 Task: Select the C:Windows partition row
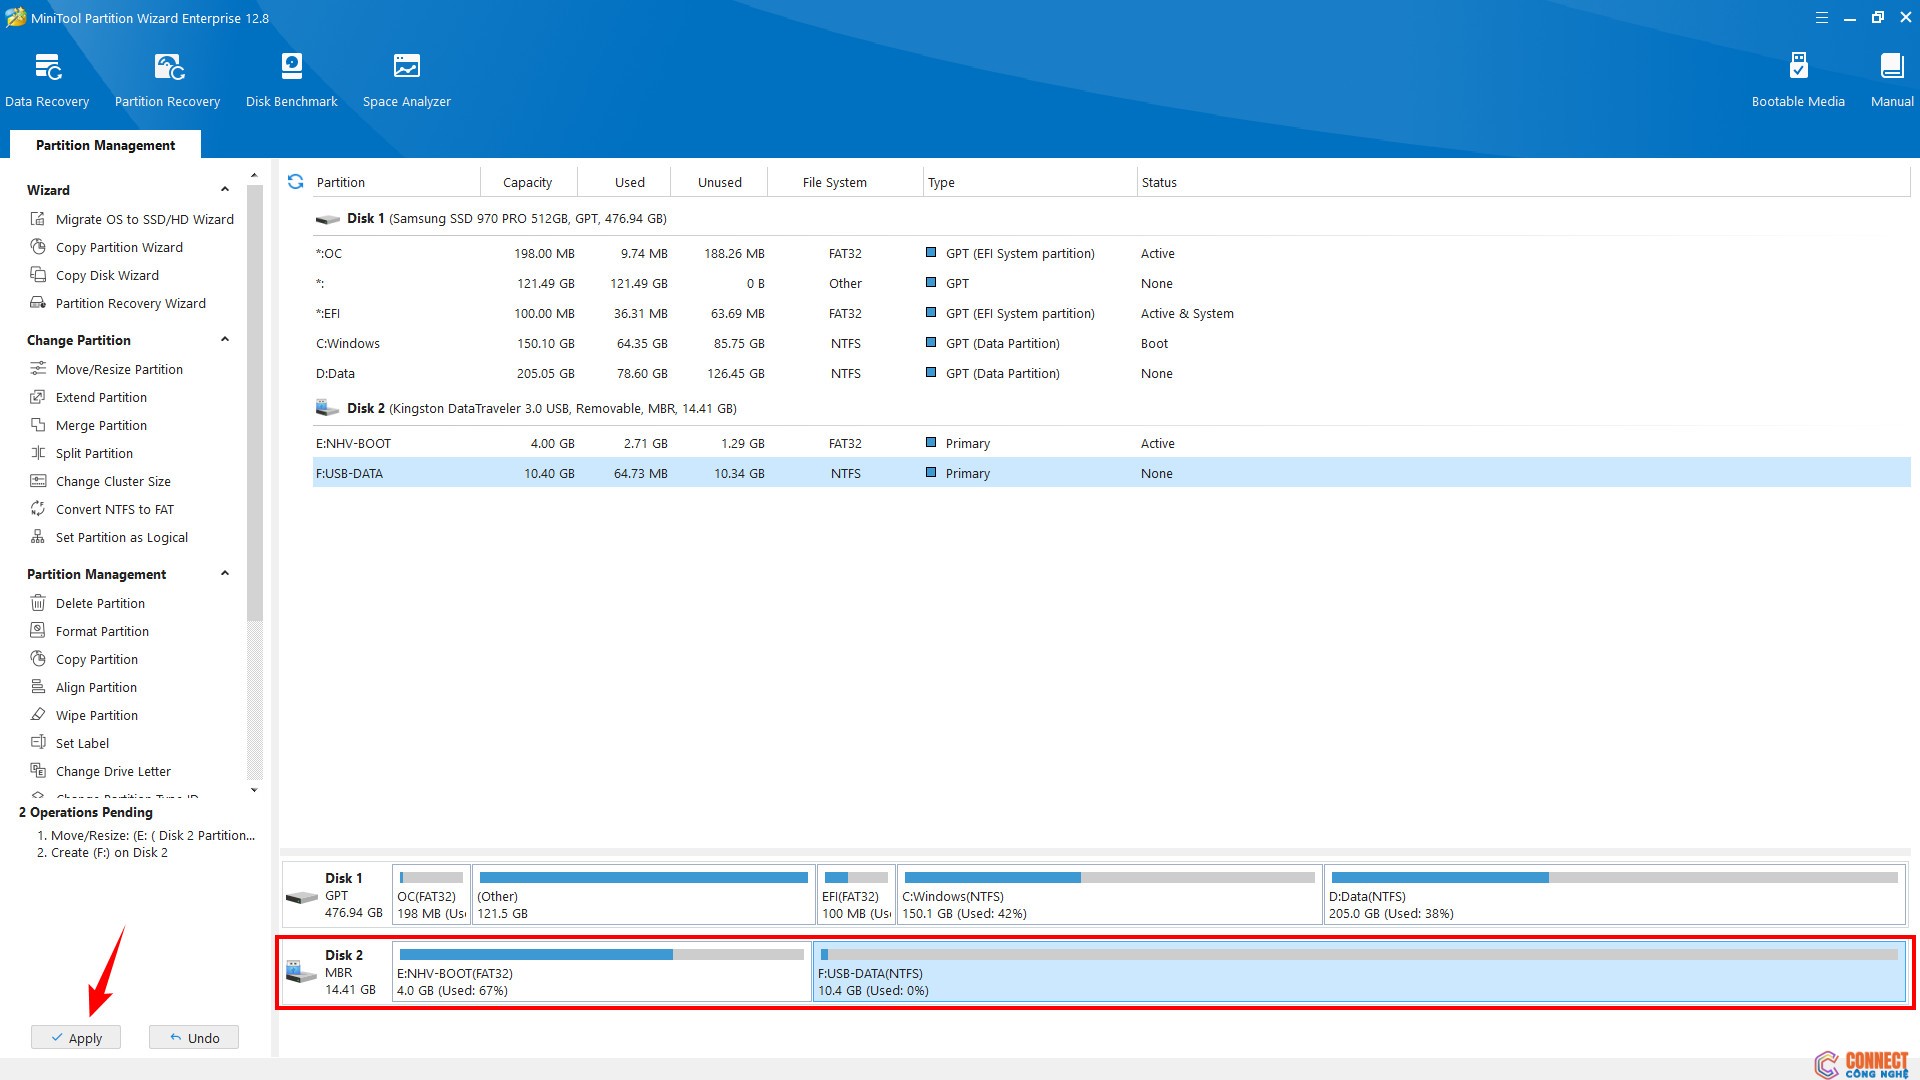coord(1111,343)
